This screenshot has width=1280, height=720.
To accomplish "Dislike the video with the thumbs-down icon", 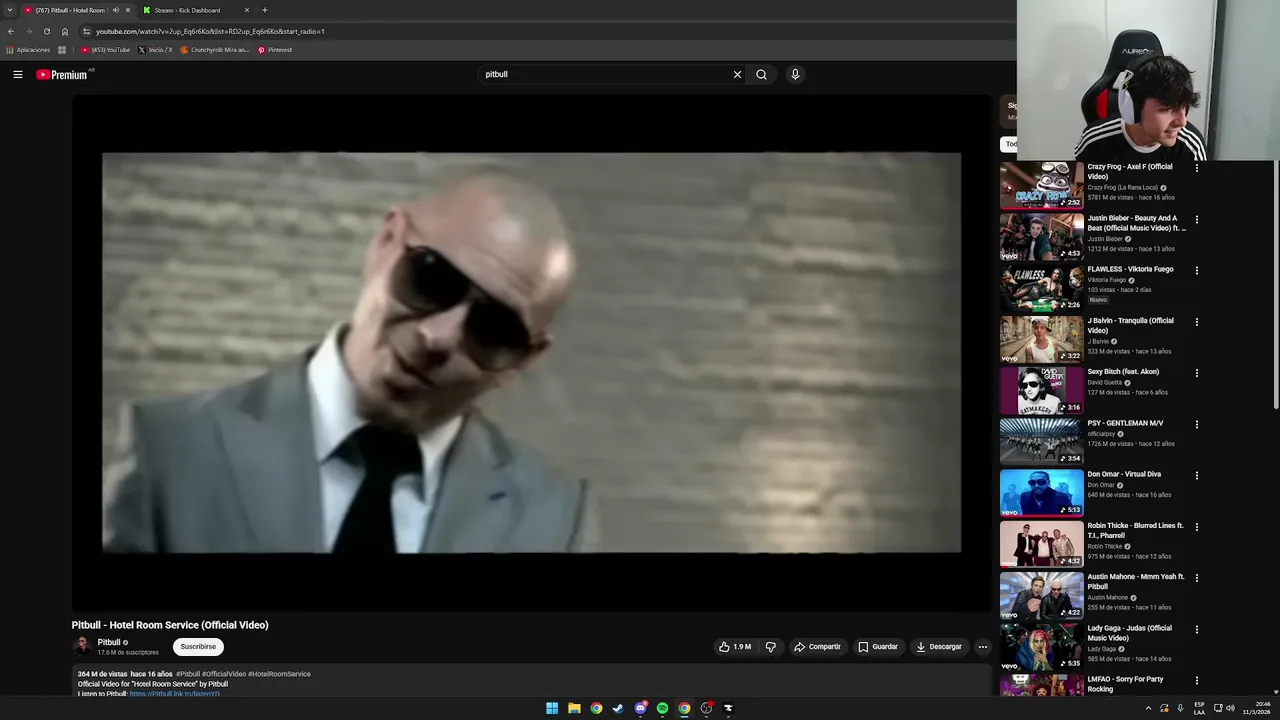I will click(x=770, y=647).
